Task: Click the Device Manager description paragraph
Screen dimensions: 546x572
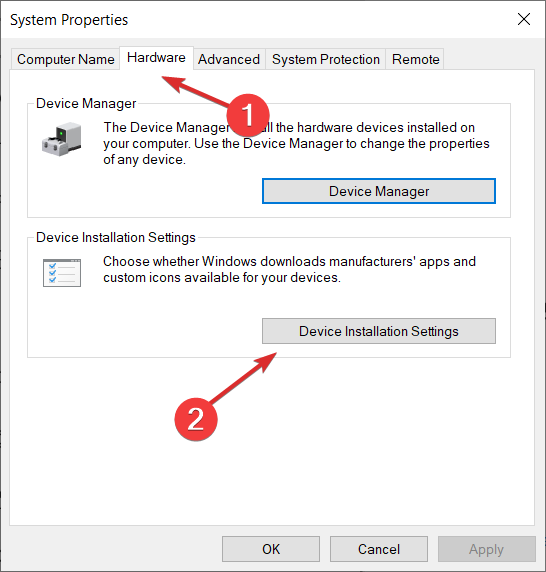Action: pyautogui.click(x=296, y=143)
